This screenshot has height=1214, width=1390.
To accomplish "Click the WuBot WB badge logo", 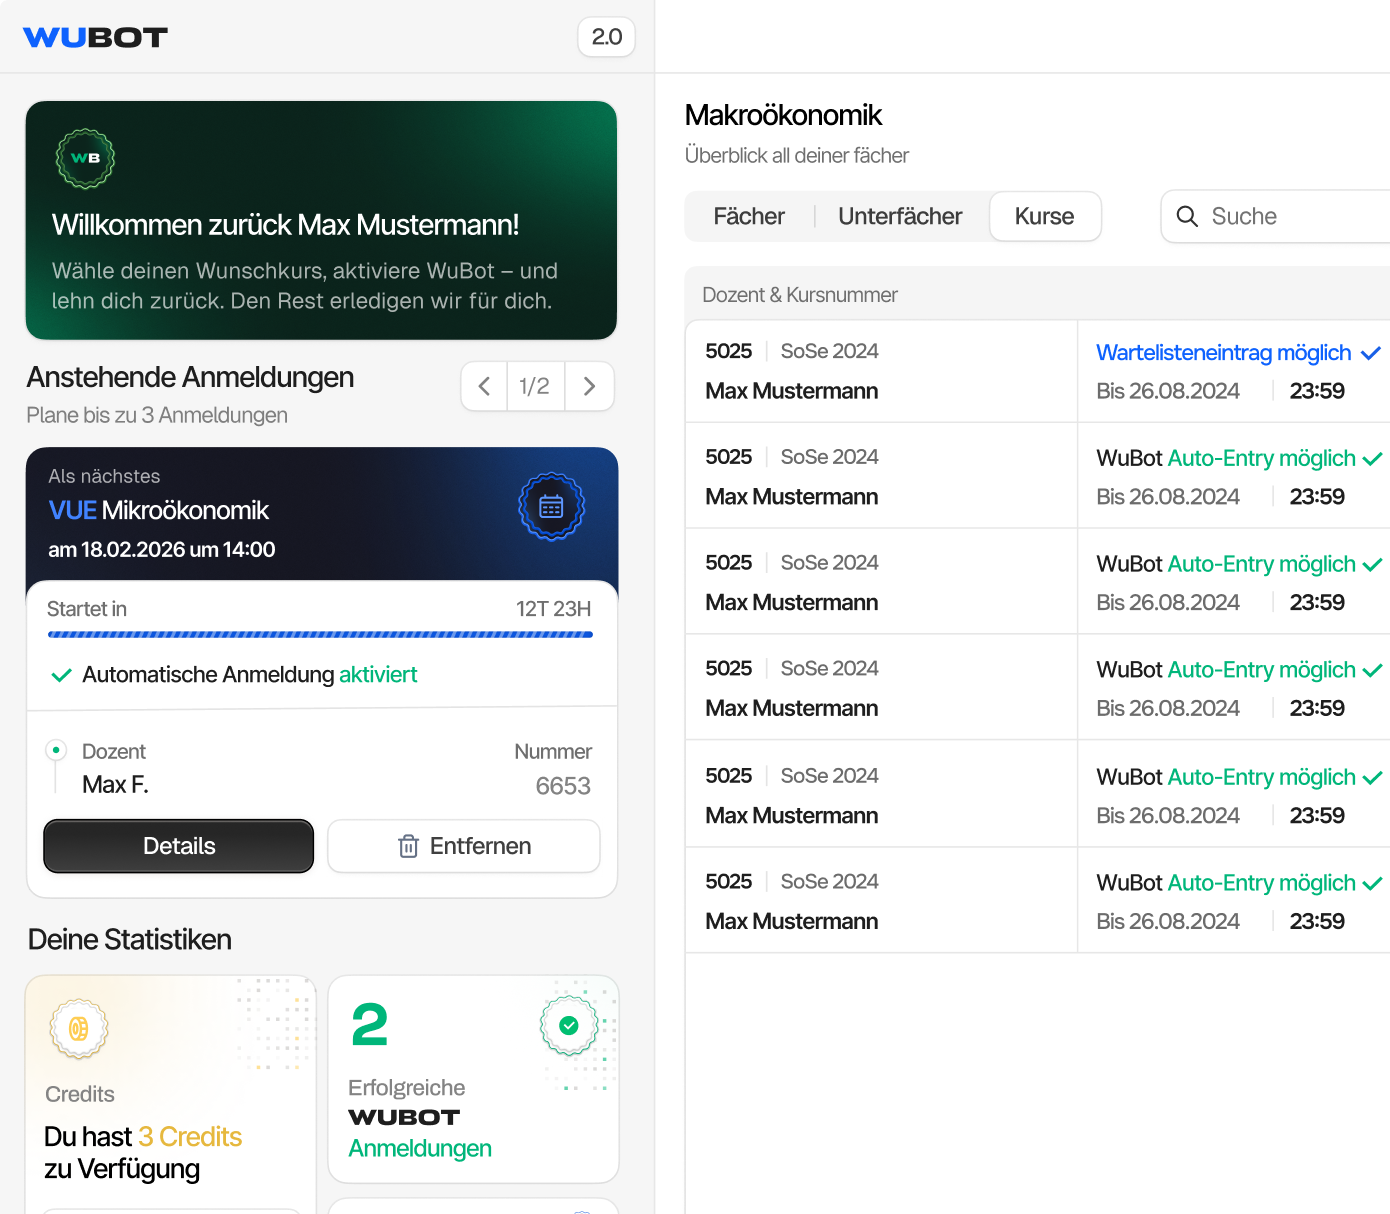I will click(85, 158).
